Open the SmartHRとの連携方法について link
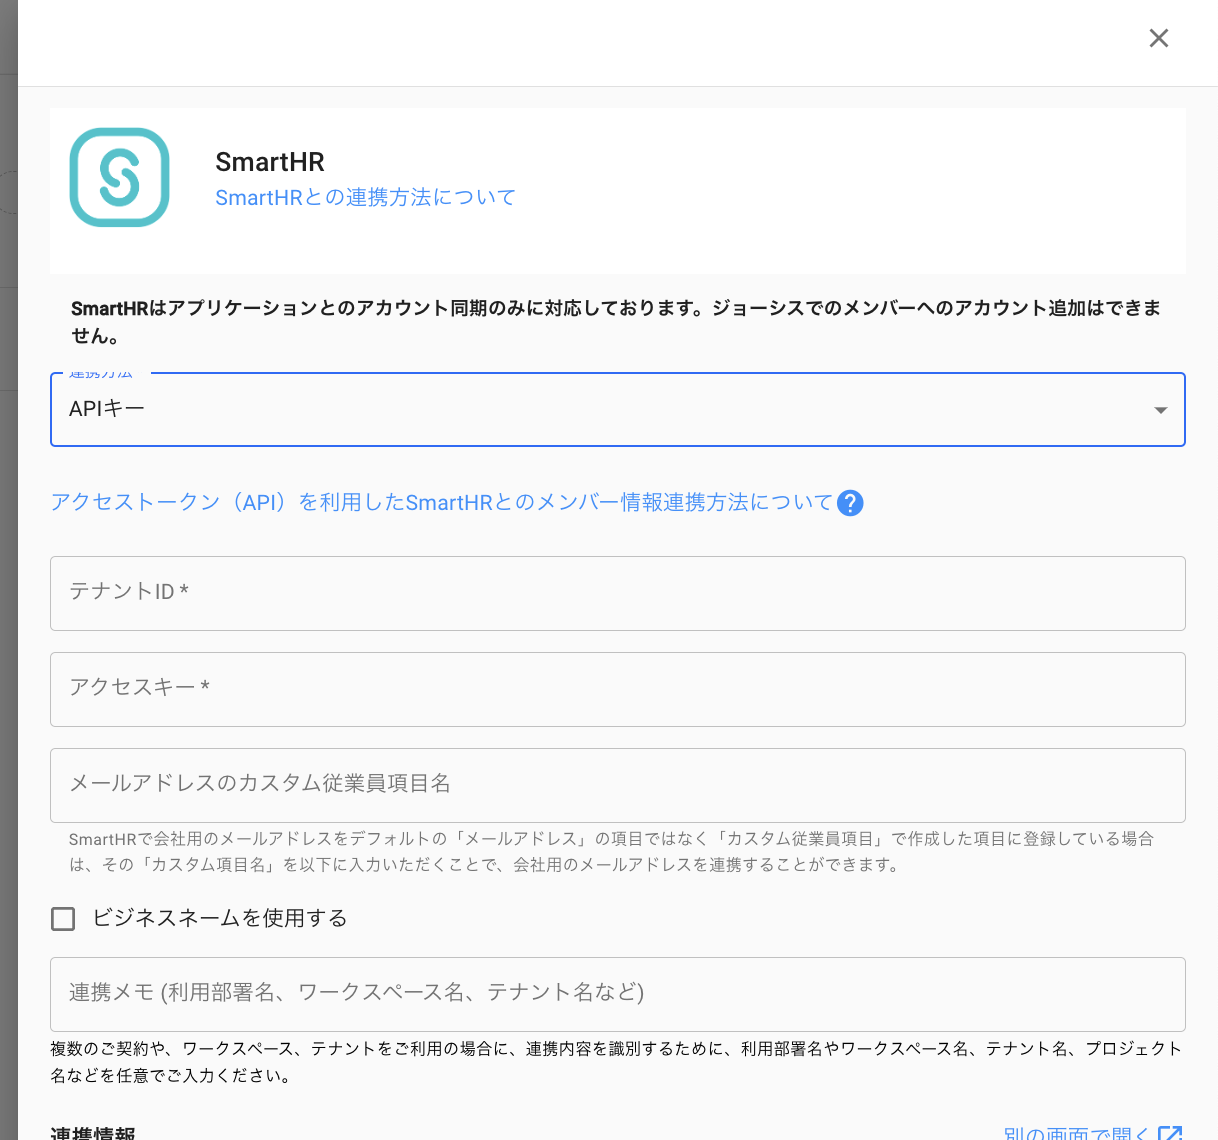The width and height of the screenshot is (1218, 1140). (365, 198)
